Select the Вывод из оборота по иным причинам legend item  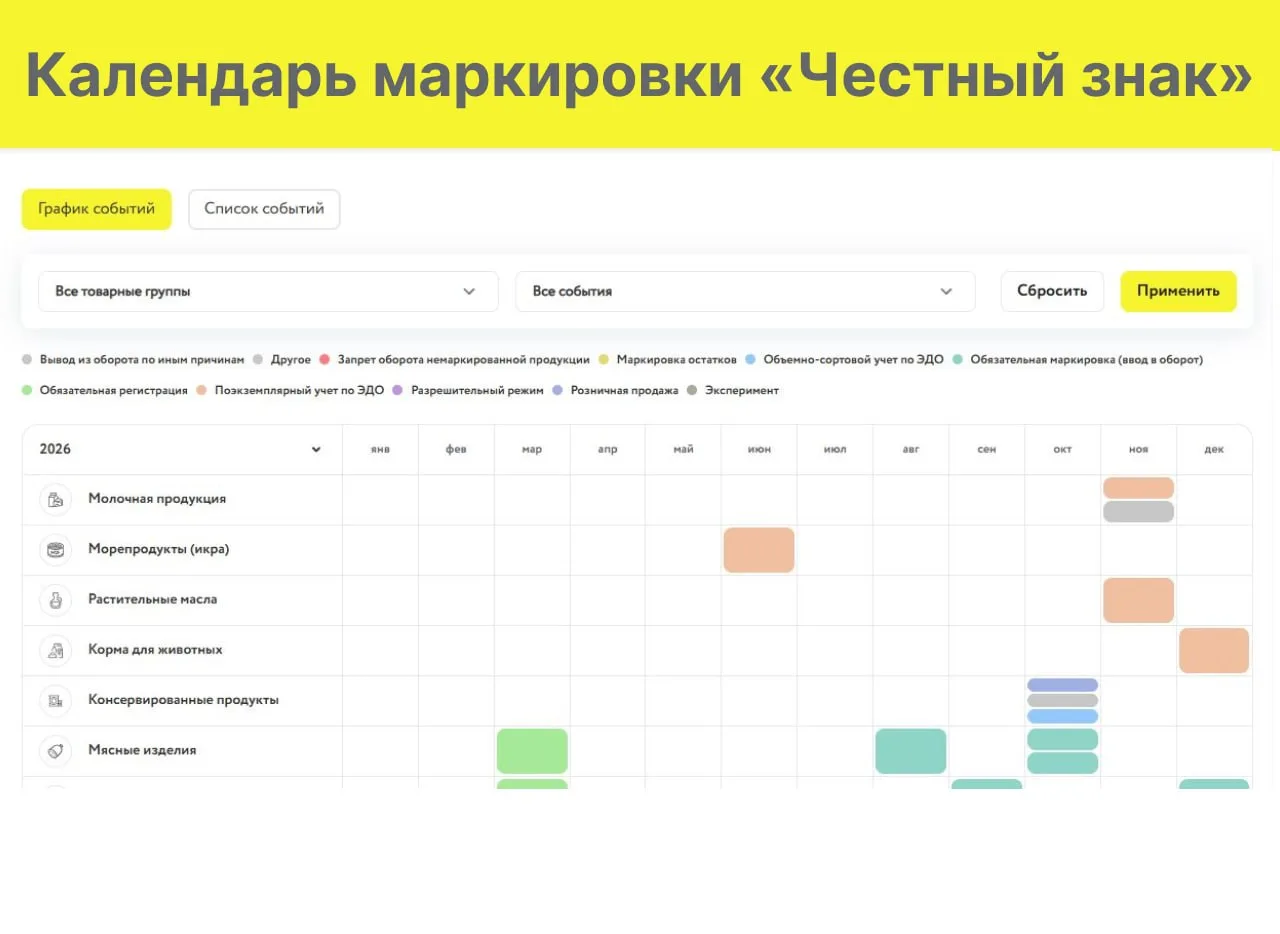click(x=133, y=359)
